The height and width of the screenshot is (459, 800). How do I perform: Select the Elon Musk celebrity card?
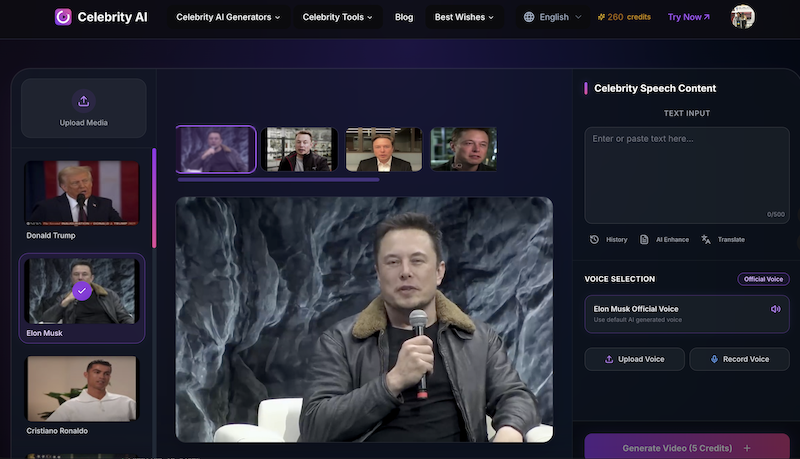pyautogui.click(x=82, y=298)
